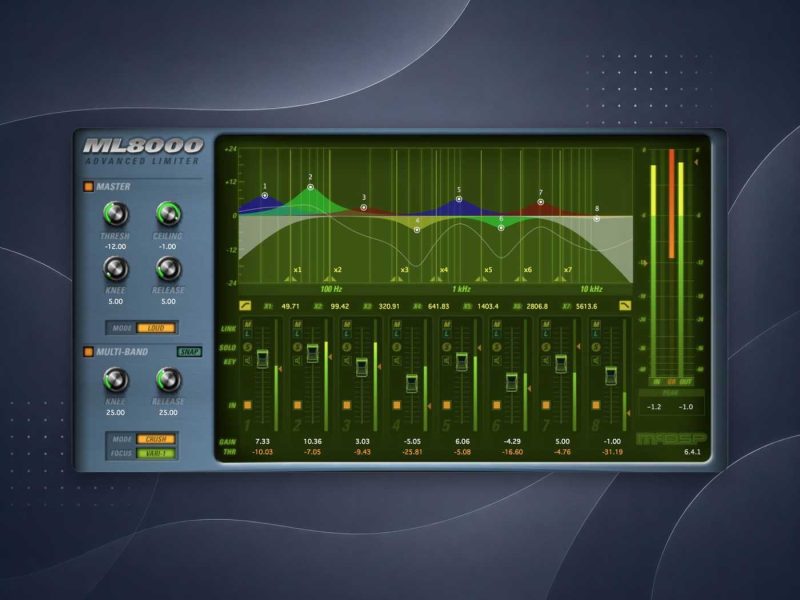
Task: Click the band 8 threshold value -31.19
Action: [612, 452]
